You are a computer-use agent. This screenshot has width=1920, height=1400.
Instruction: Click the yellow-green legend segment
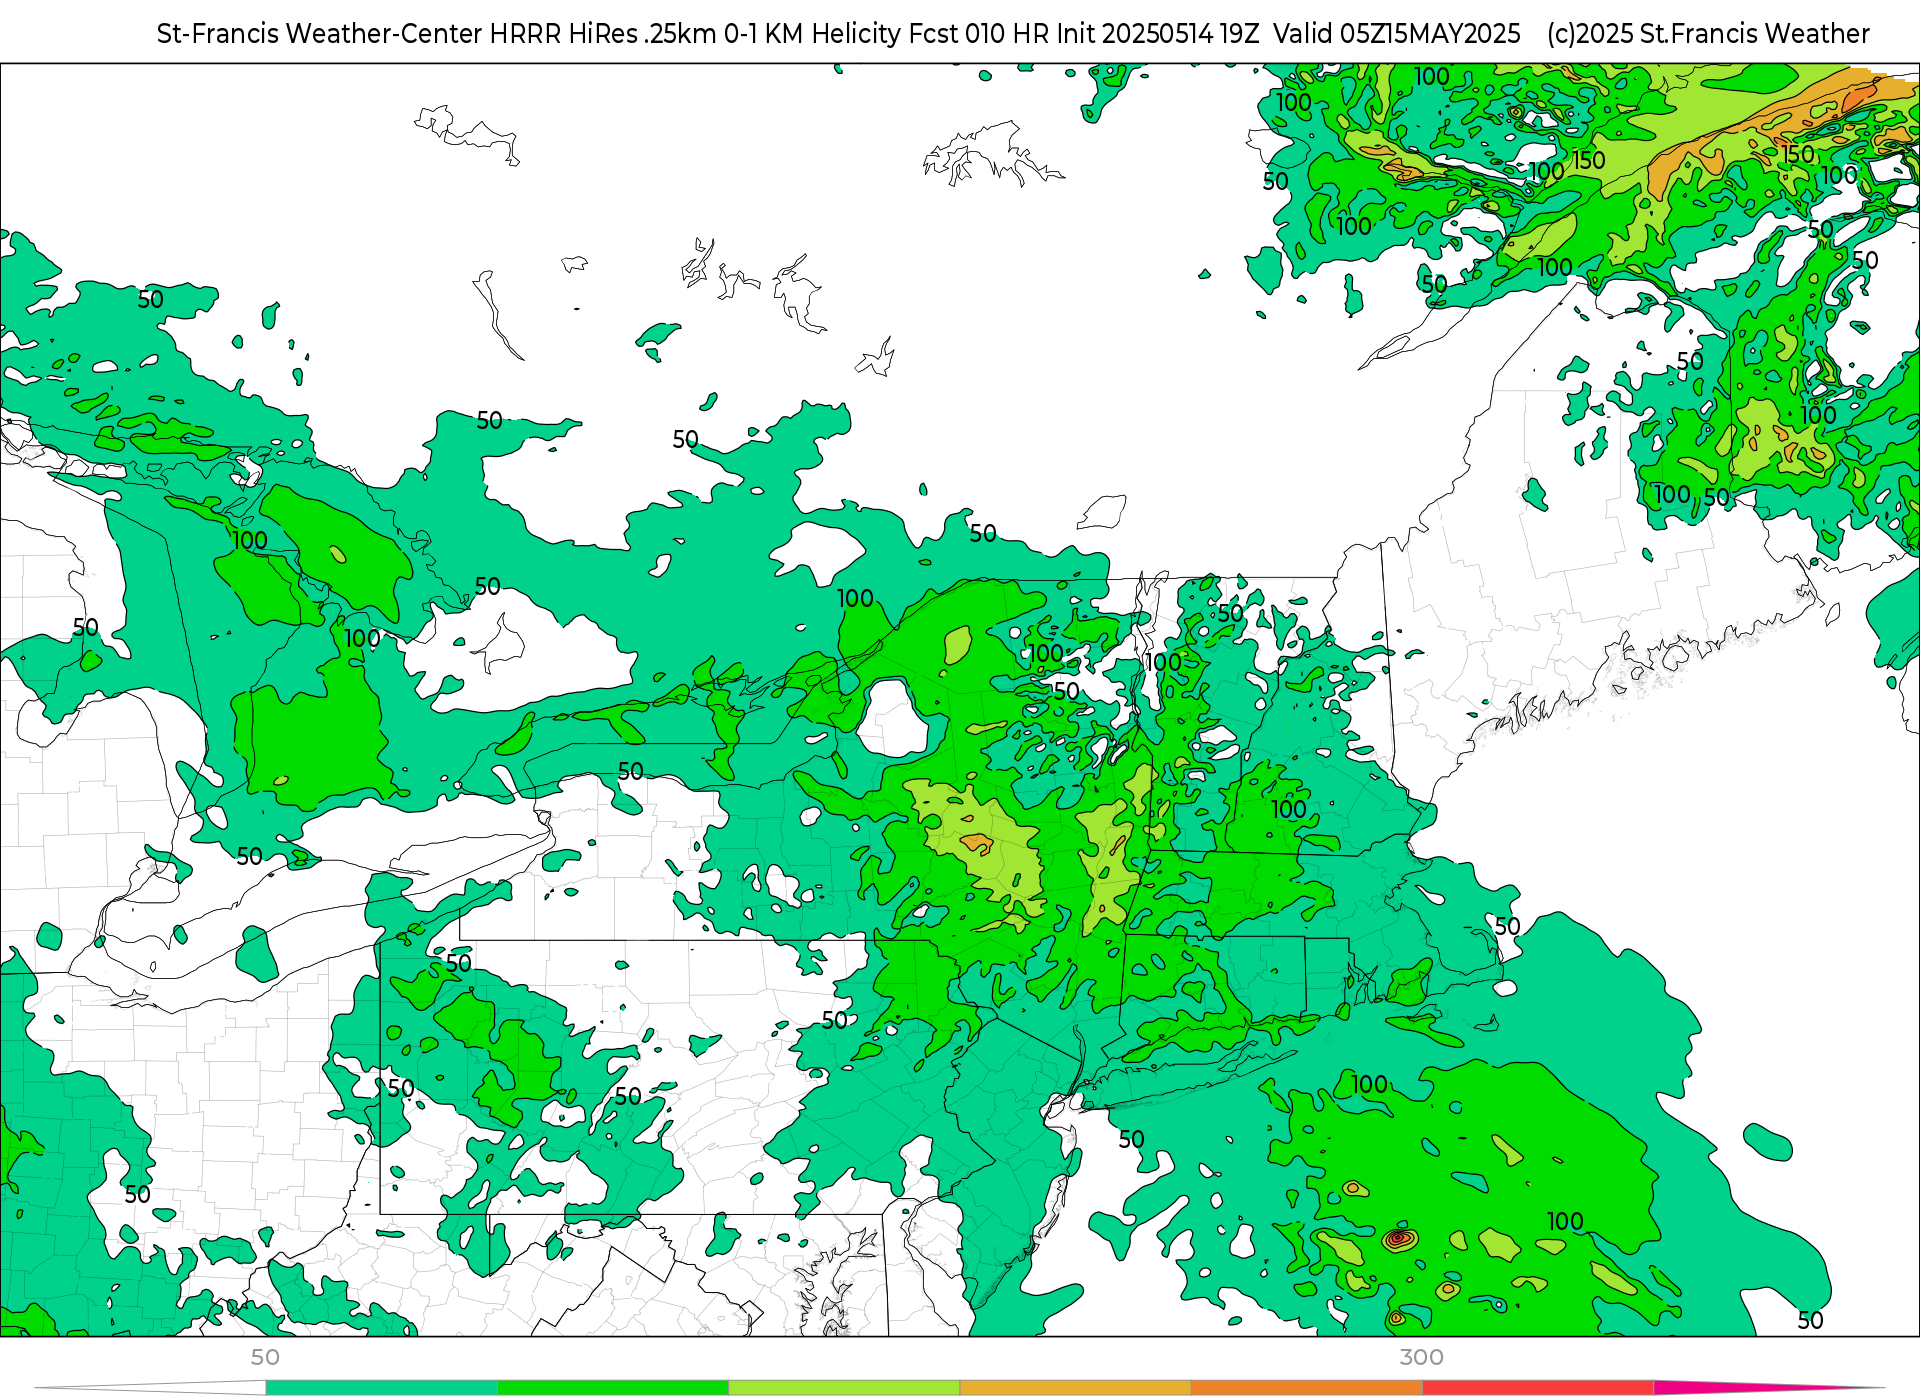pos(843,1387)
